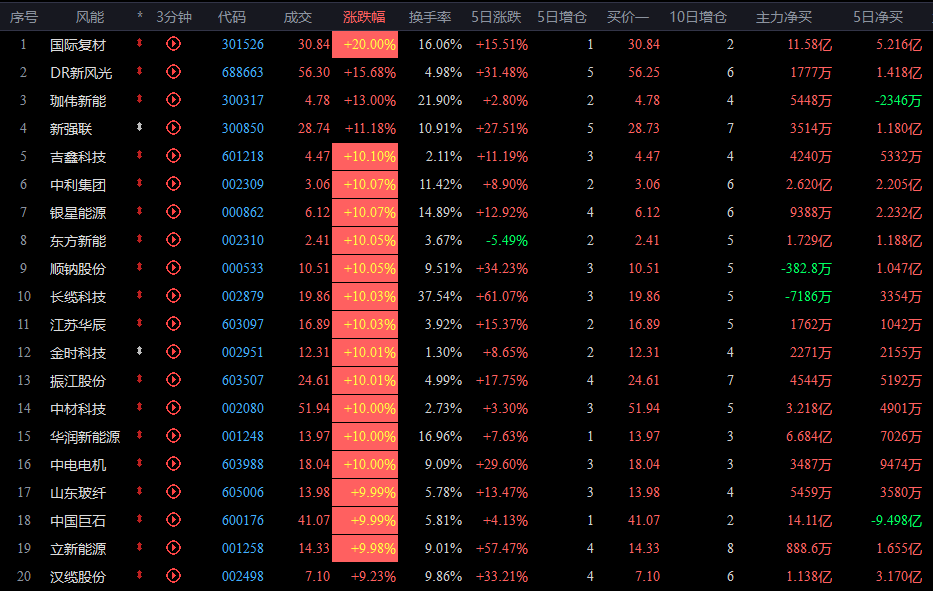
Task: Sort by the 涨跌幅 column header
Action: [364, 17]
